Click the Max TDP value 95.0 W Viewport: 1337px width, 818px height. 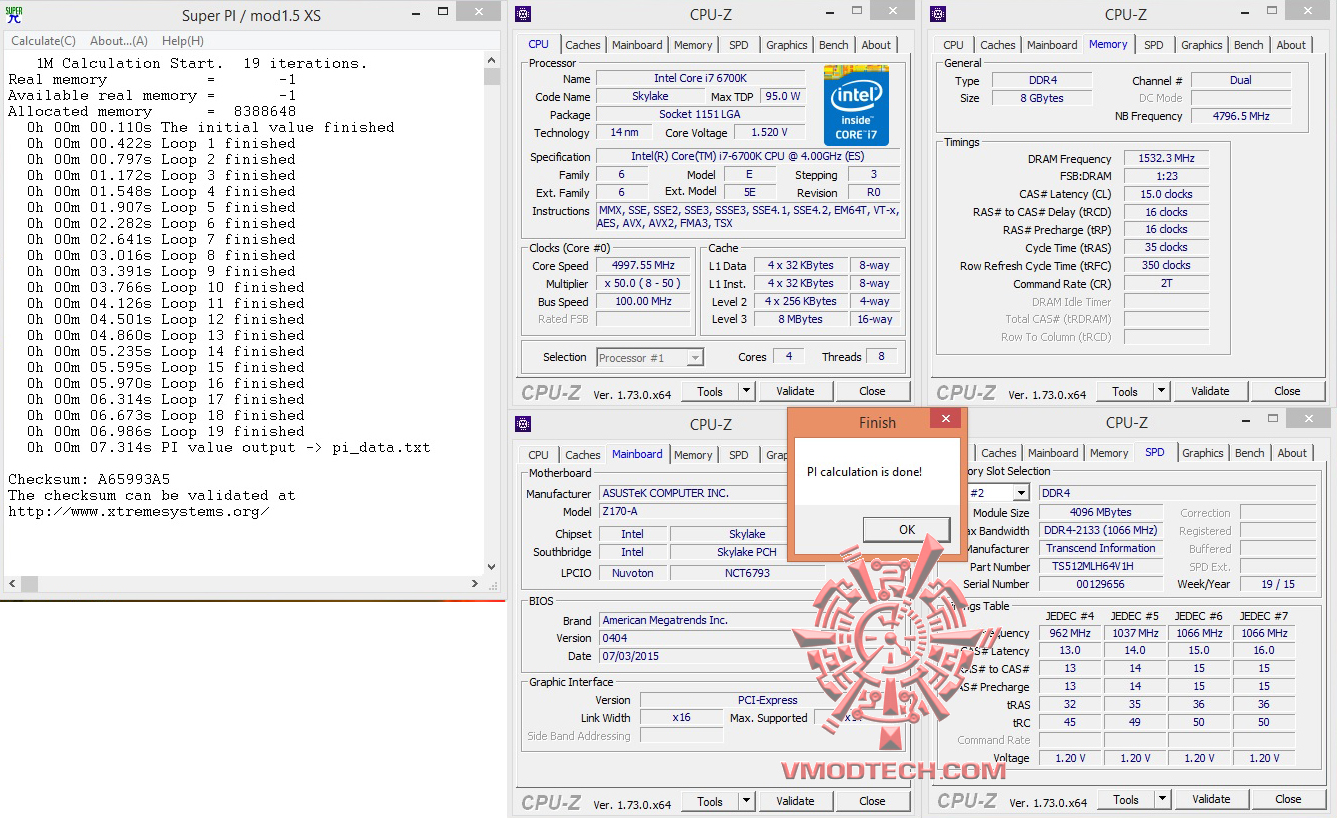(784, 96)
